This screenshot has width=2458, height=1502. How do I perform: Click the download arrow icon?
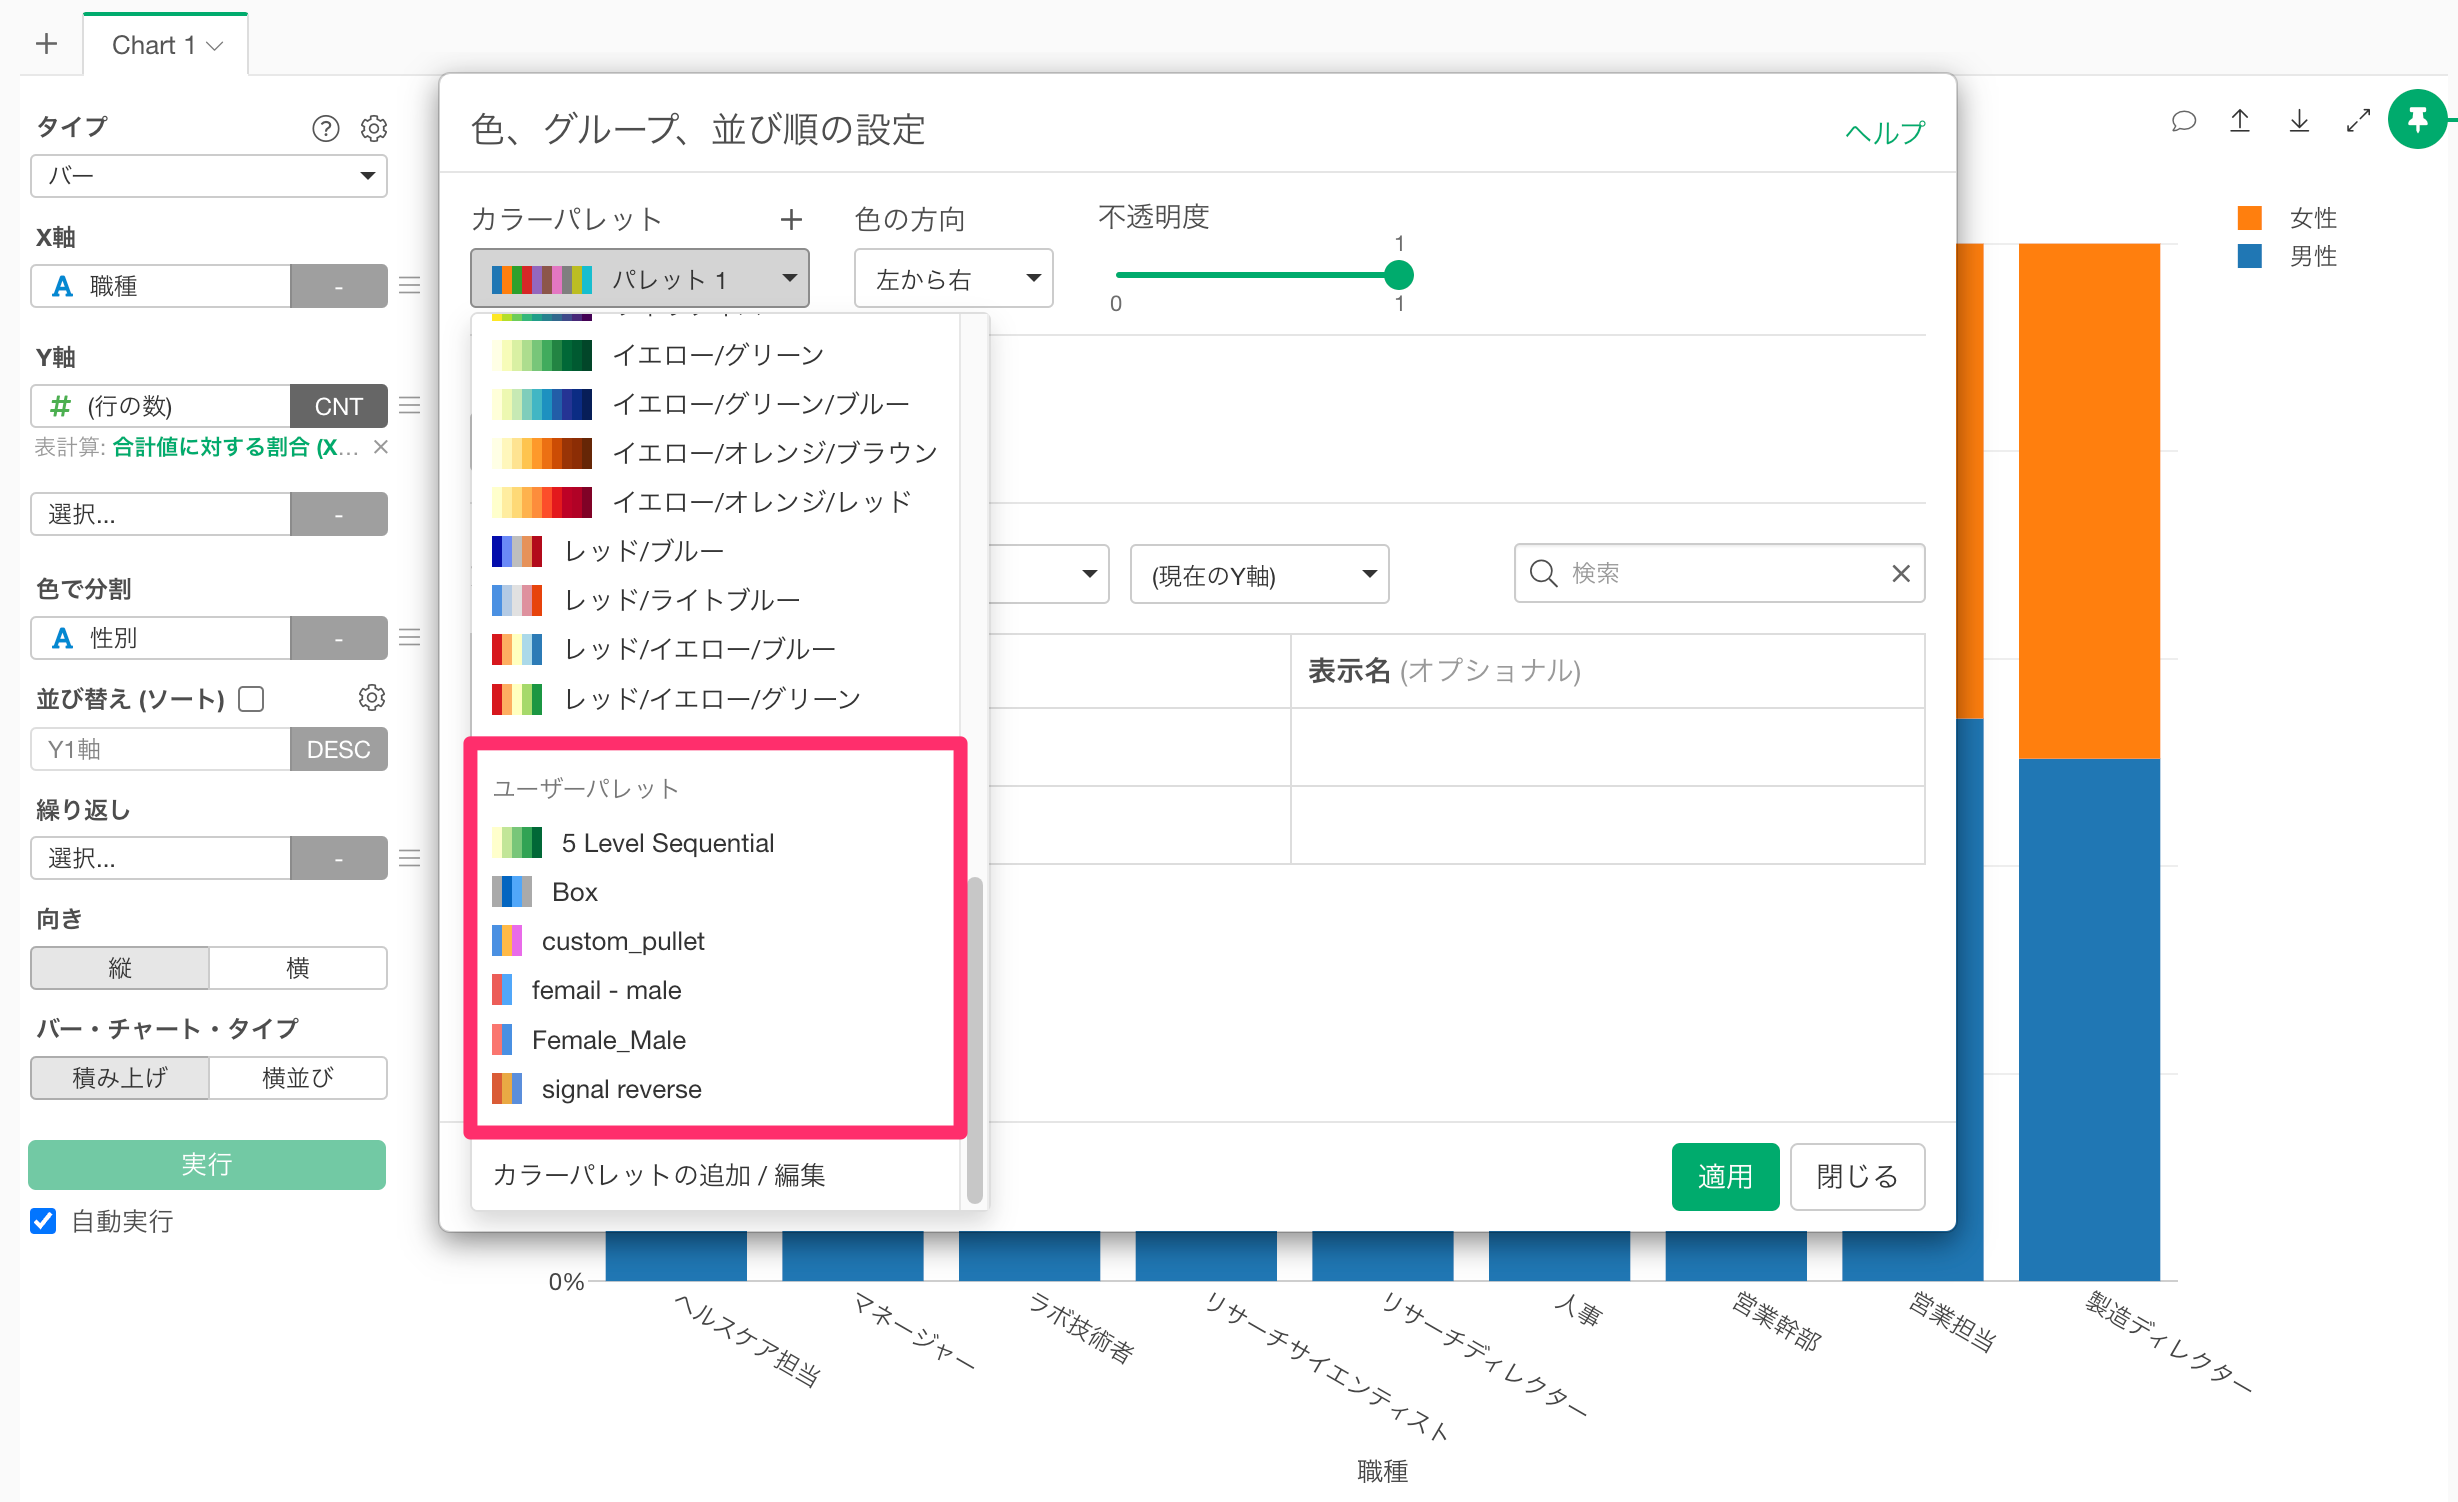2299,122
